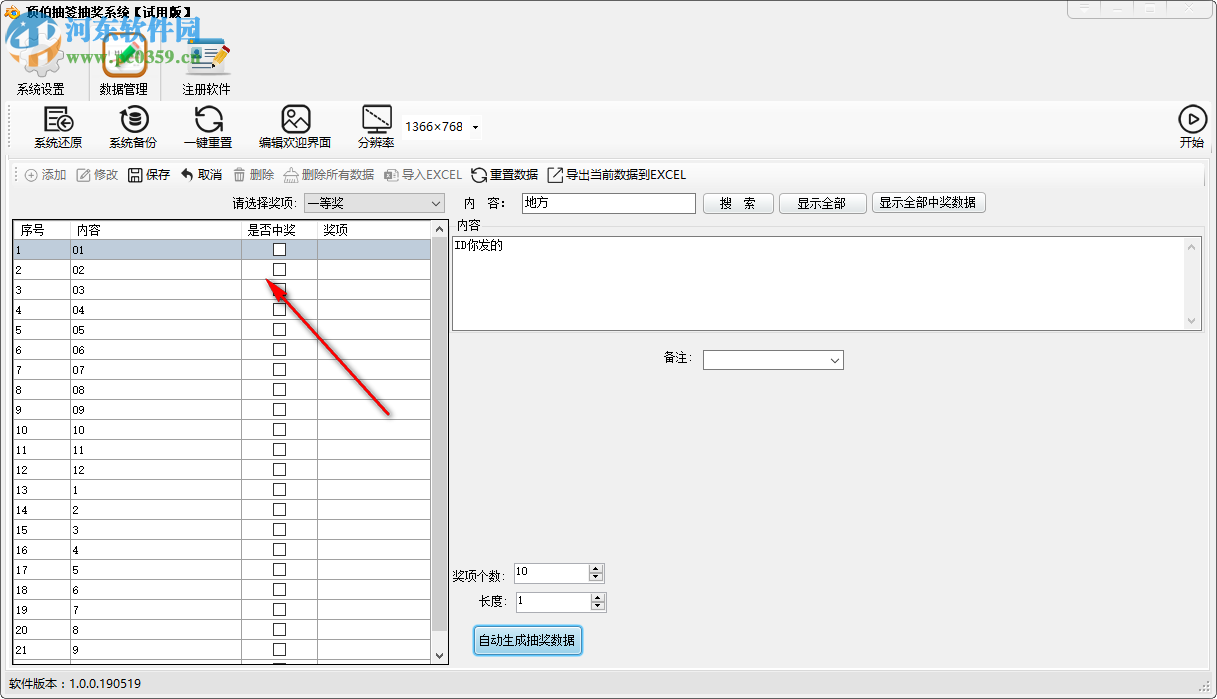Click the 内容 text area
Viewport: 1217px width, 699px height.
coord(818,283)
